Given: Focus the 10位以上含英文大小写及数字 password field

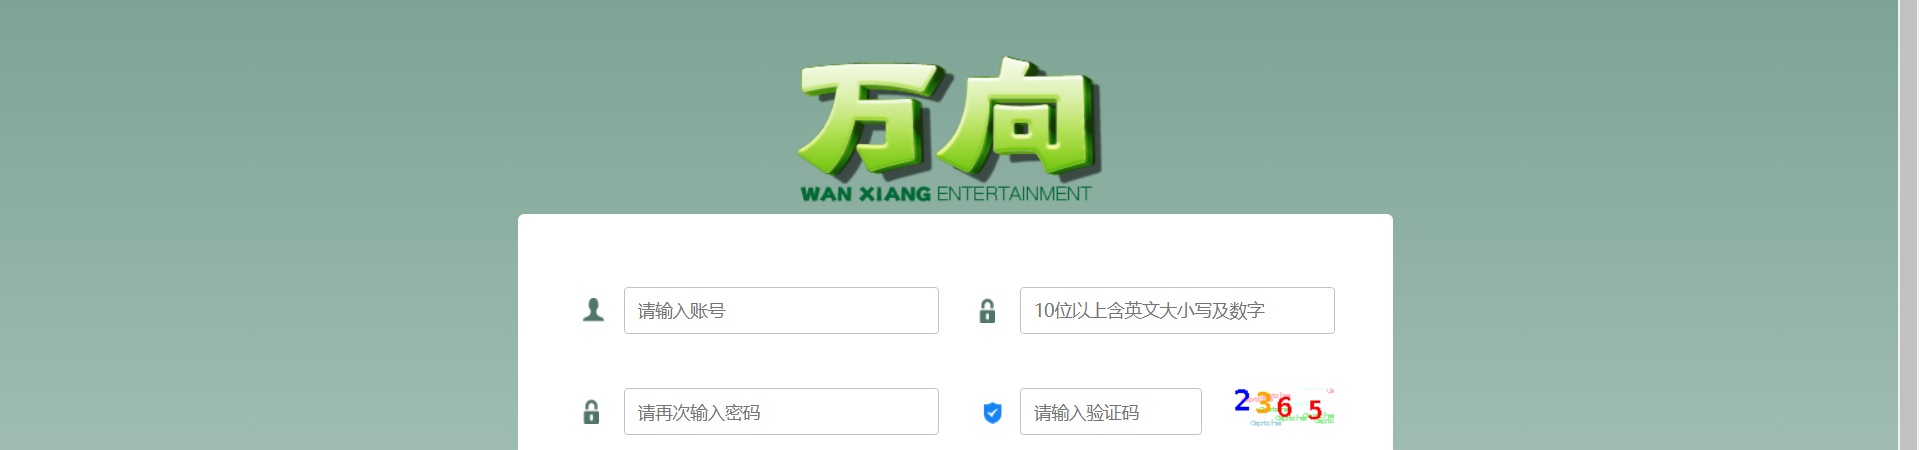Looking at the screenshot, I should (x=1177, y=310).
